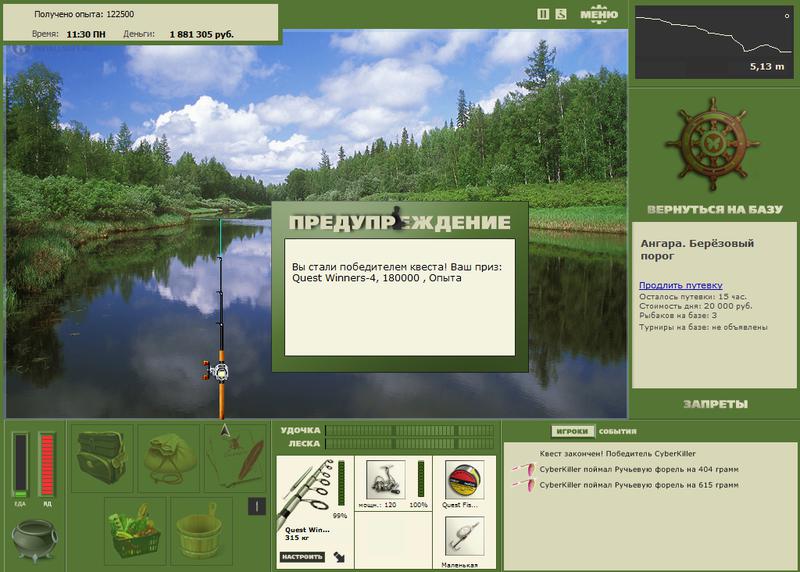The width and height of the screenshot is (800, 572).
Task: Click the ЕДА hunger gauge
Action: [20, 465]
